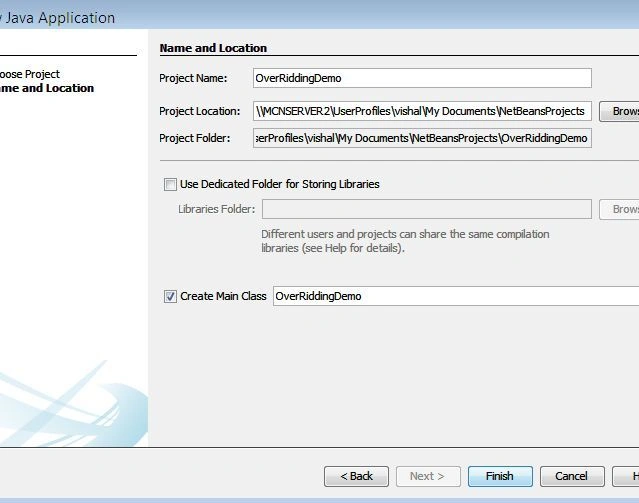Screen dimensions: 639x503
Task: Click the Libraries Folder Browse button
Action: (619, 210)
